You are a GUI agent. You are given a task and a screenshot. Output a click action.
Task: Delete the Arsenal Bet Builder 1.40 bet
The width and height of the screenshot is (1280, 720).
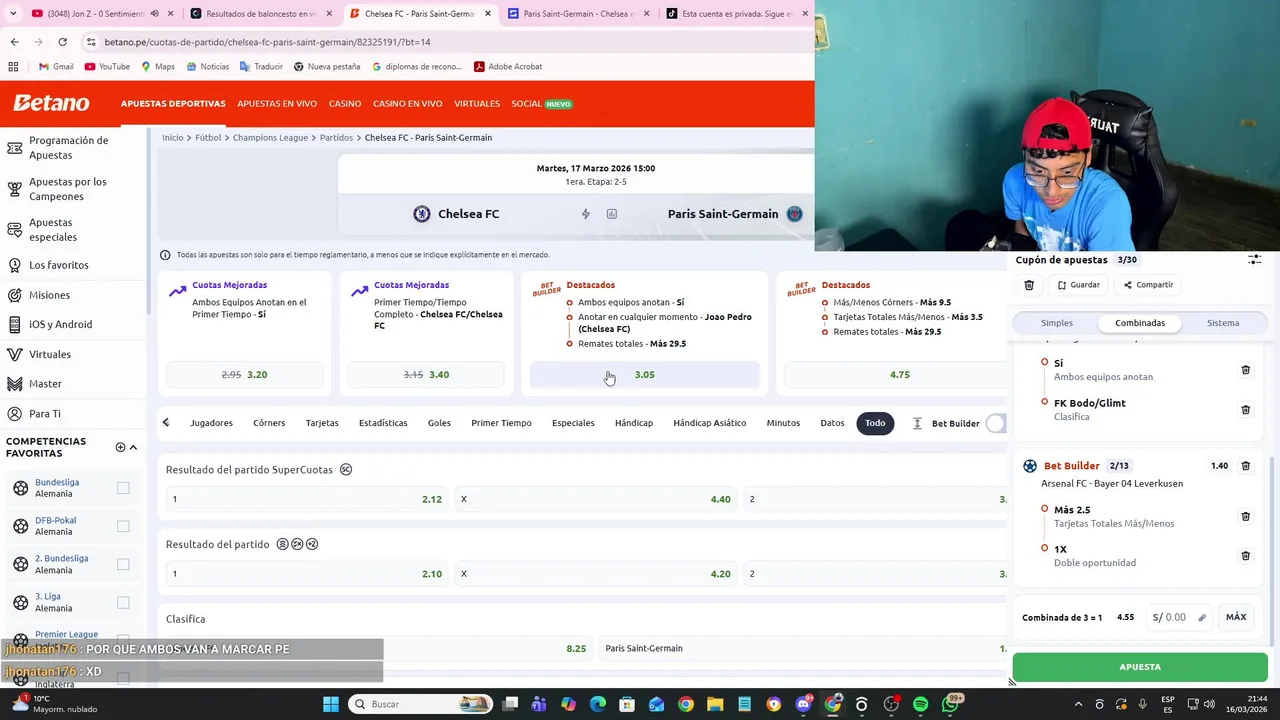pyautogui.click(x=1245, y=466)
